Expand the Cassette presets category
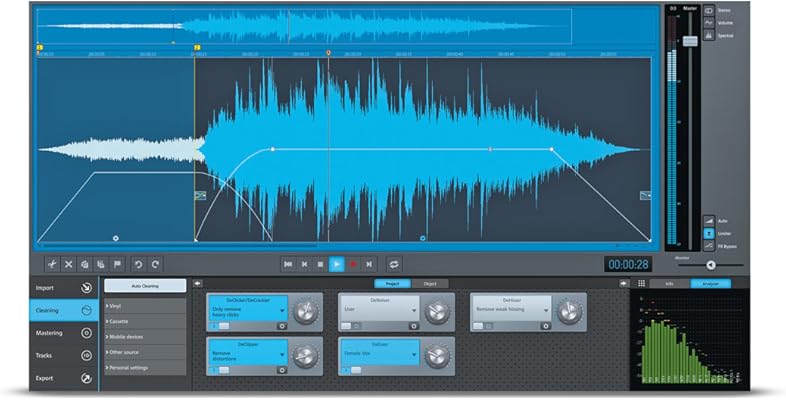The image size is (786, 400). pos(145,320)
